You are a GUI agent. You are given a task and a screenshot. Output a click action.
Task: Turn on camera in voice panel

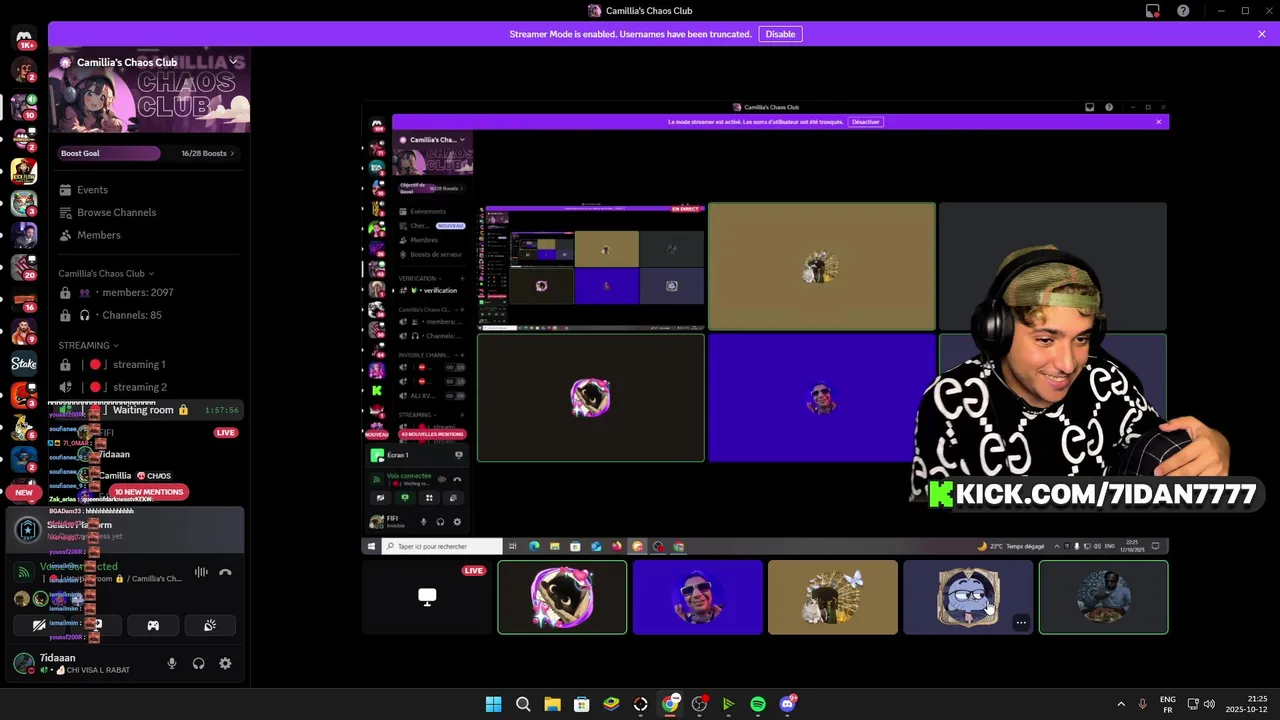click(39, 625)
